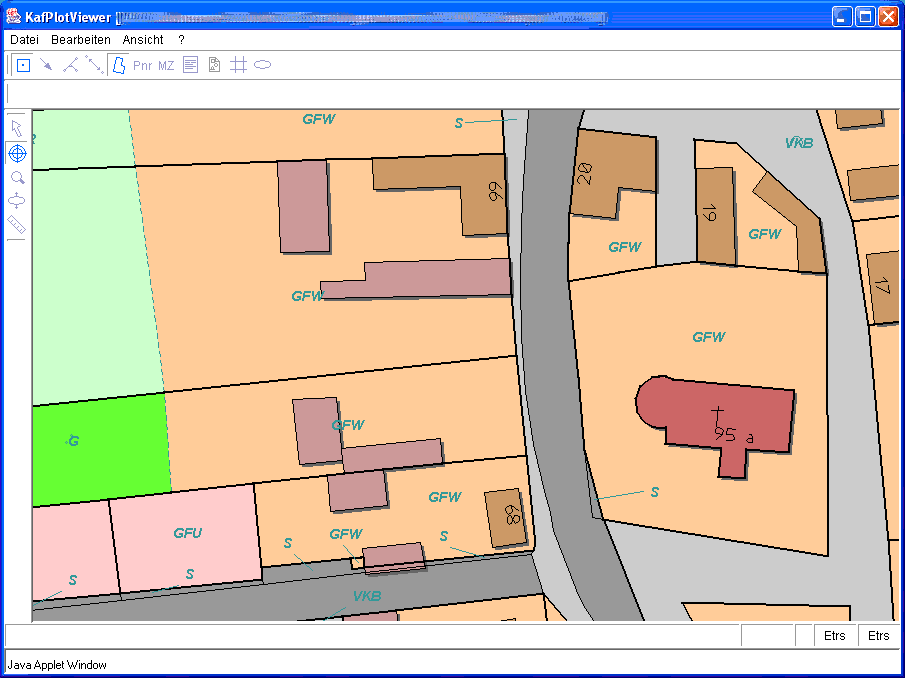Open the Bearbeiten menu
Viewport: 905px width, 678px height.
tap(81, 40)
